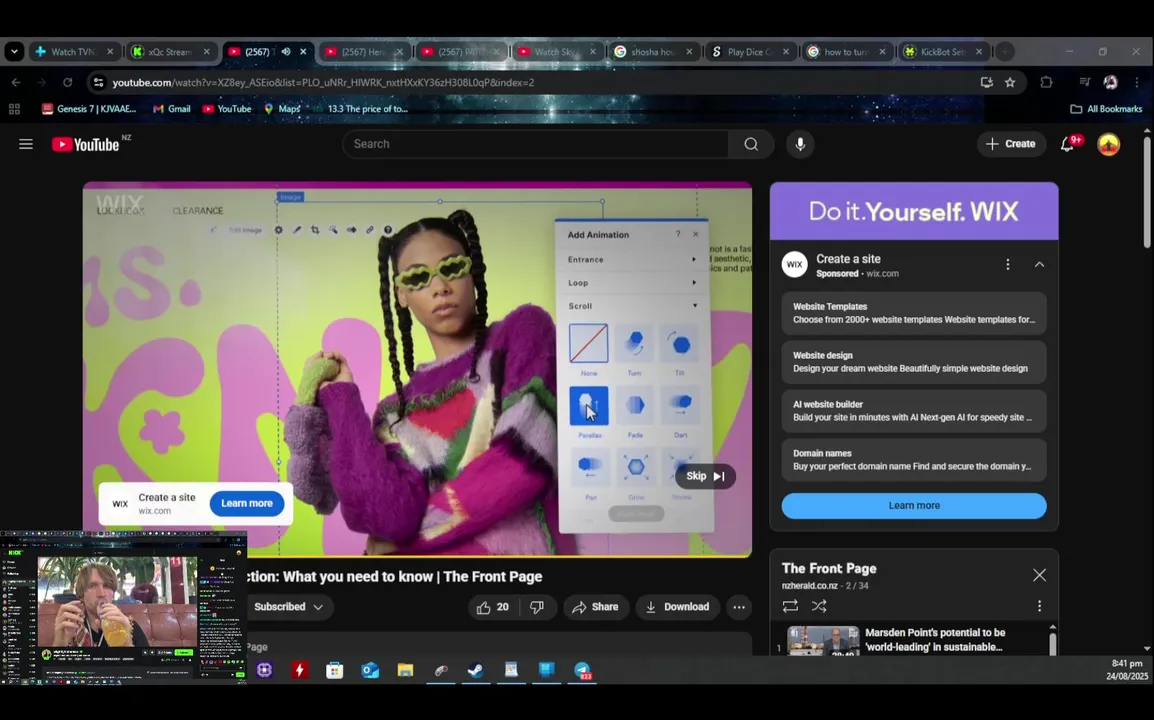Open Chrome media control icon
Viewport: 1154px width, 720px height.
[x=1084, y=82]
